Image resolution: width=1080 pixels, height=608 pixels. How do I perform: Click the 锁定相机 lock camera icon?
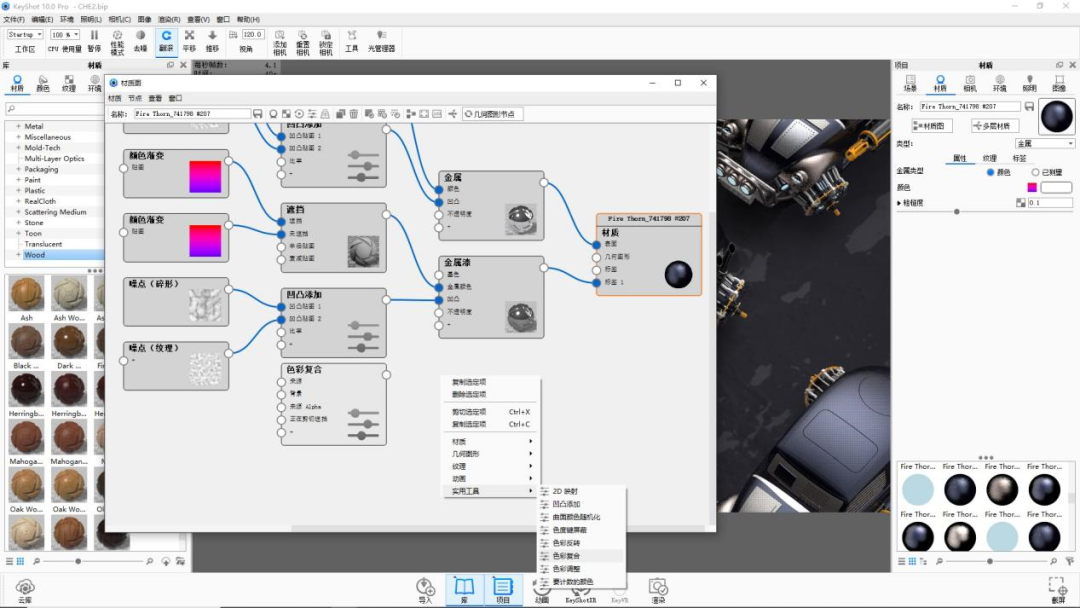[x=326, y=35]
